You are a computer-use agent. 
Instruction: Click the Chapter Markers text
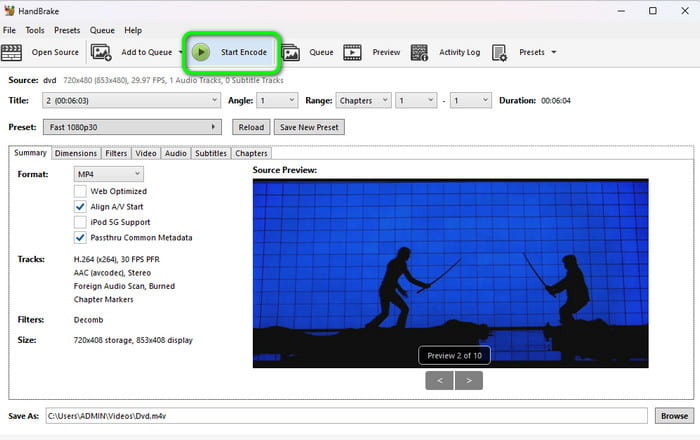(x=104, y=299)
